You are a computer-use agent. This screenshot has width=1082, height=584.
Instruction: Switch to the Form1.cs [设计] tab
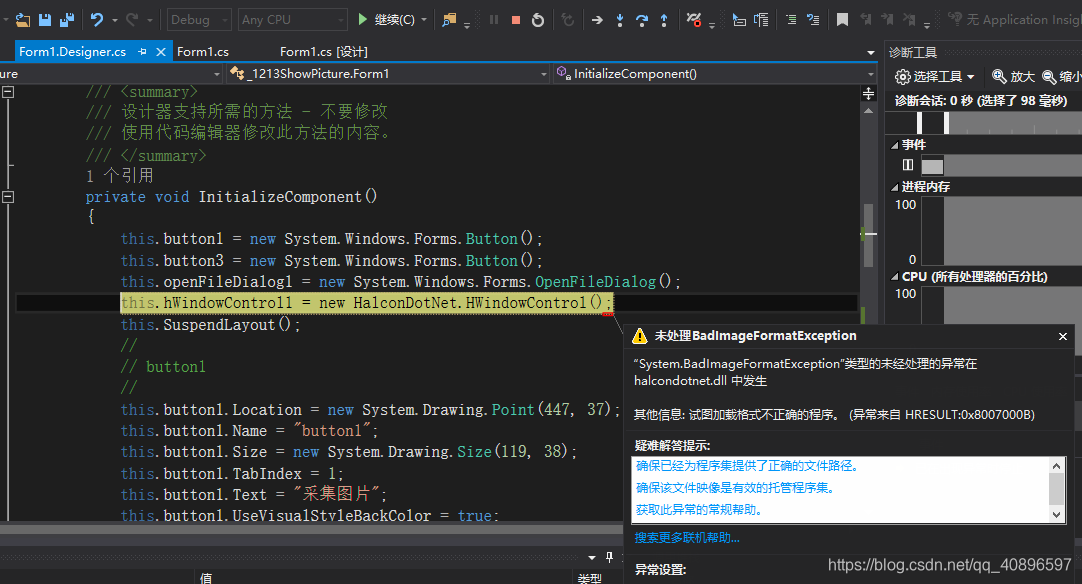pos(326,51)
